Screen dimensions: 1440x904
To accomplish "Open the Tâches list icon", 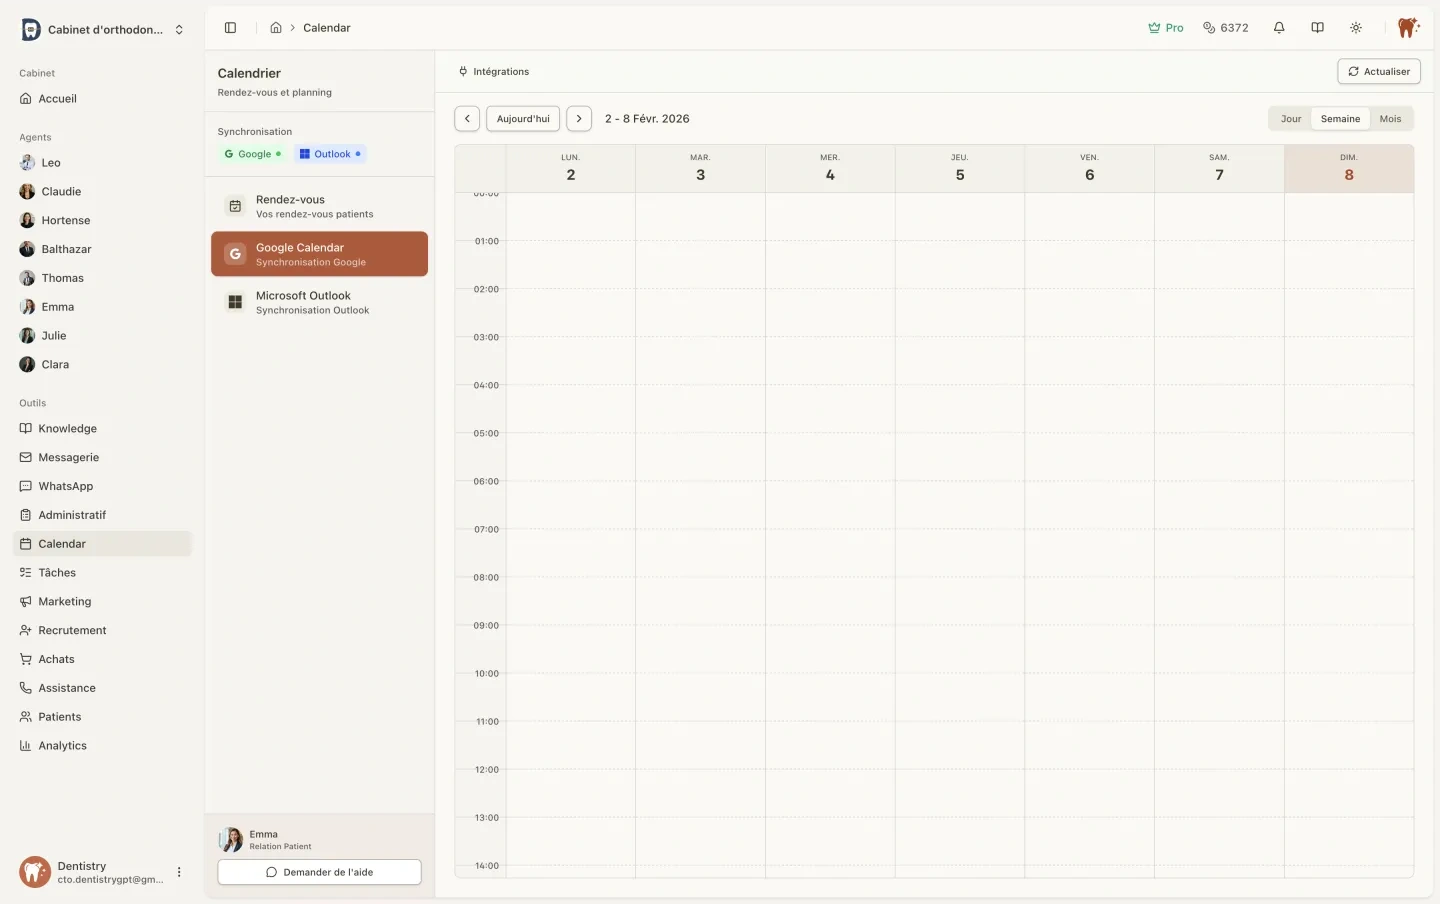I will pyautogui.click(x=56, y=572).
